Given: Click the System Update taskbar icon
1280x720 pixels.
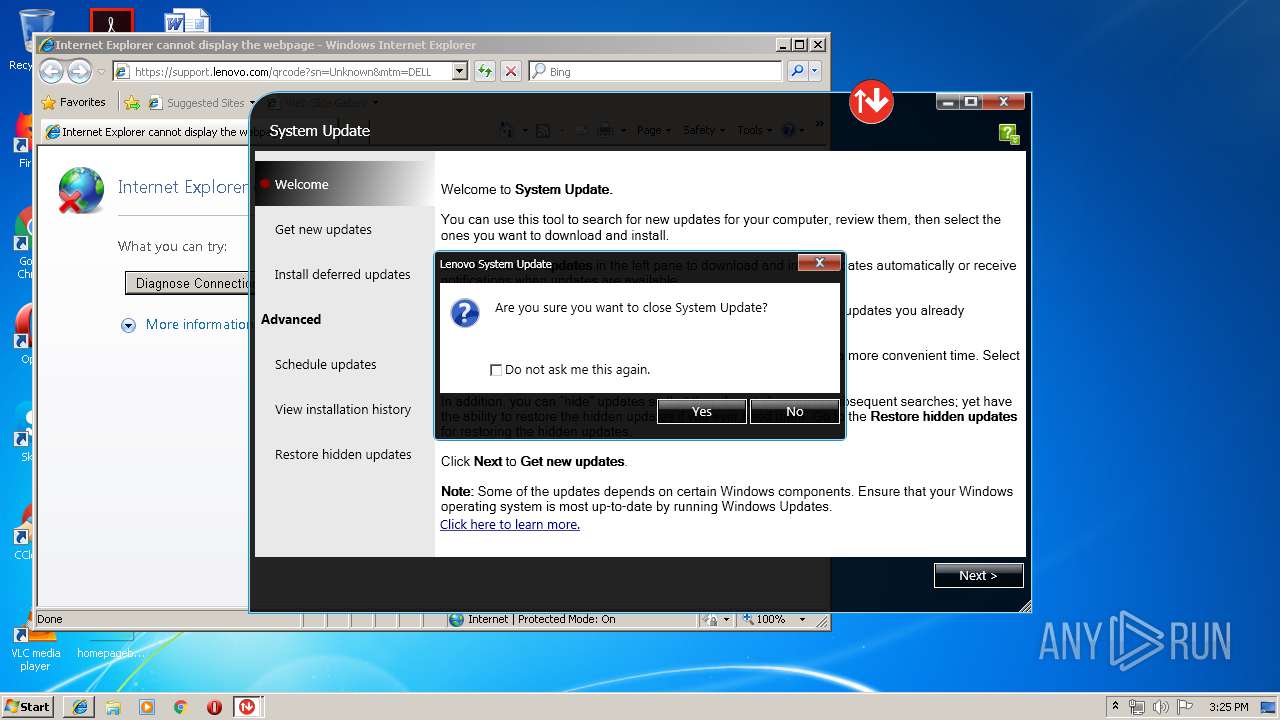Looking at the screenshot, I should (247, 706).
